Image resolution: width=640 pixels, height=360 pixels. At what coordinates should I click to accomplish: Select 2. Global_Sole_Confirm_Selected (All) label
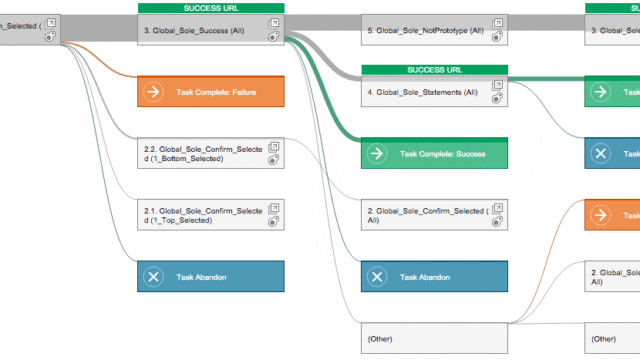428,216
